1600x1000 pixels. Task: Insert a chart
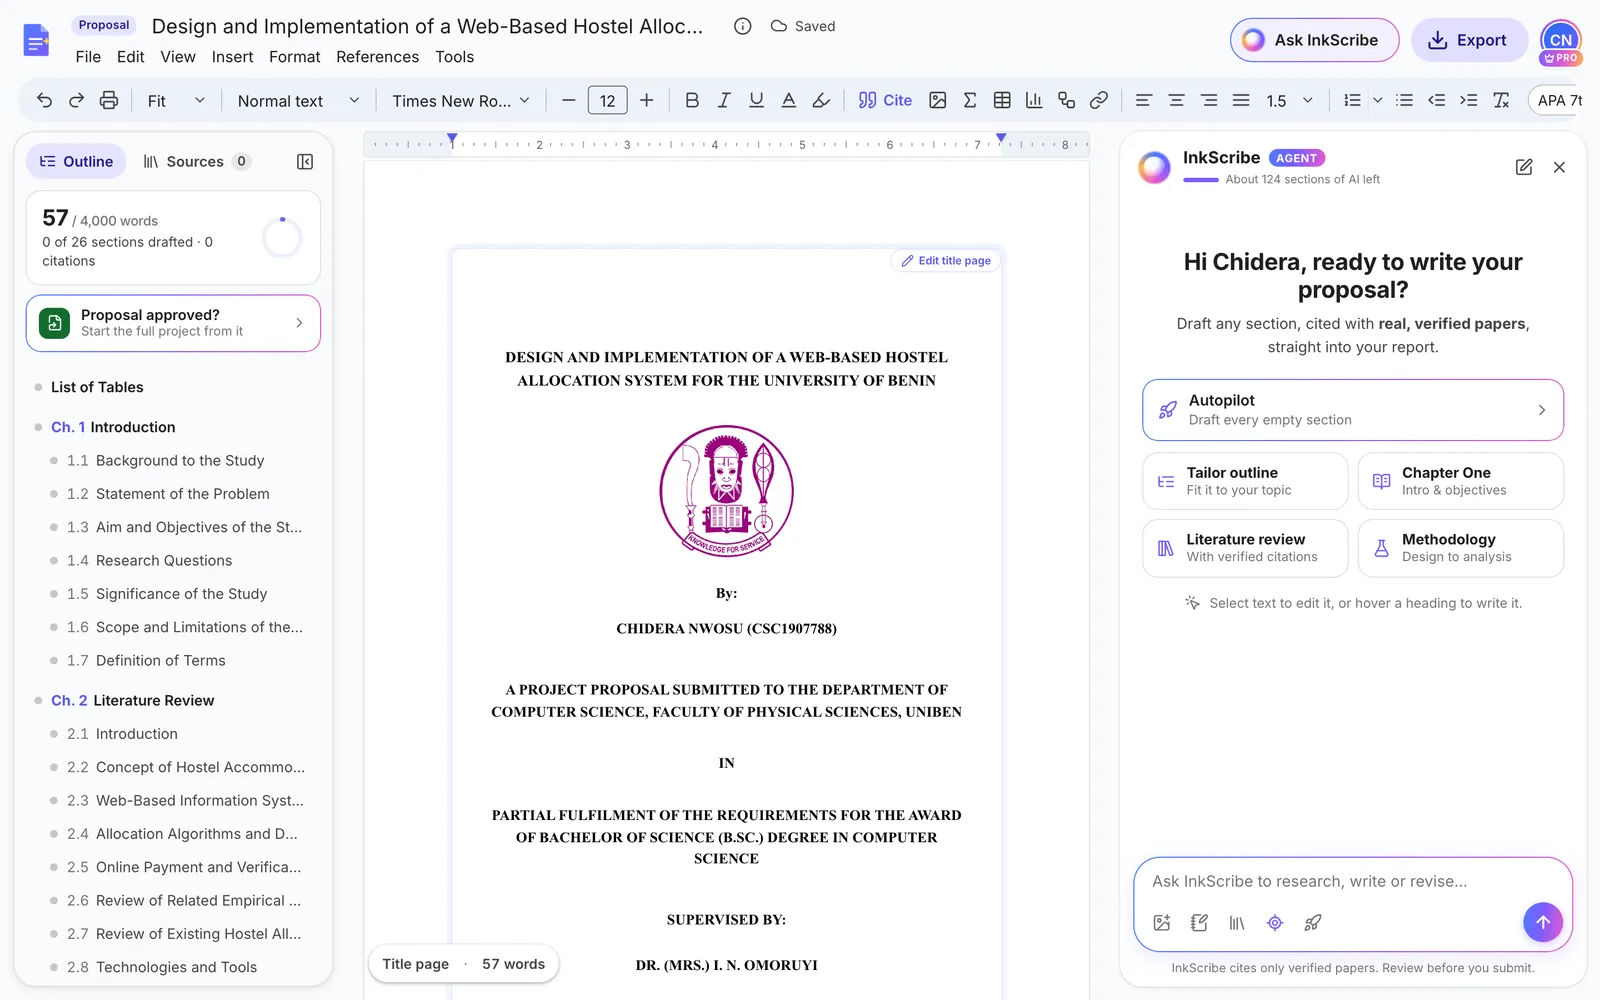1034,100
